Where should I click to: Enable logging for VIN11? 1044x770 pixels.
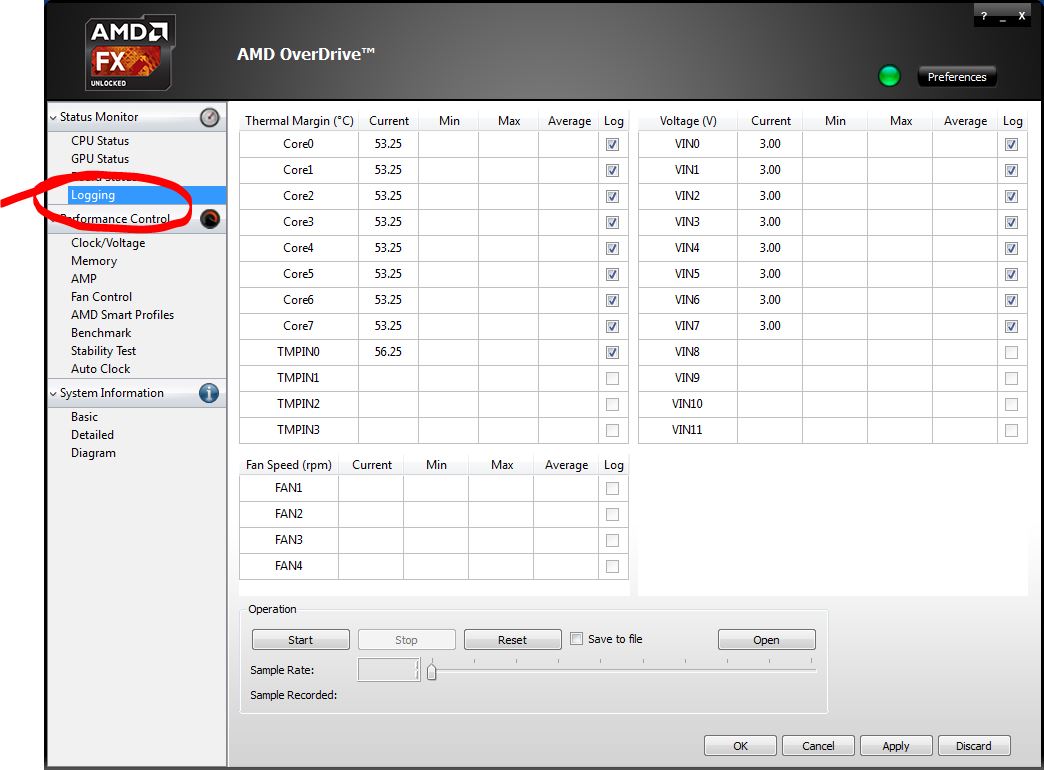point(1011,430)
